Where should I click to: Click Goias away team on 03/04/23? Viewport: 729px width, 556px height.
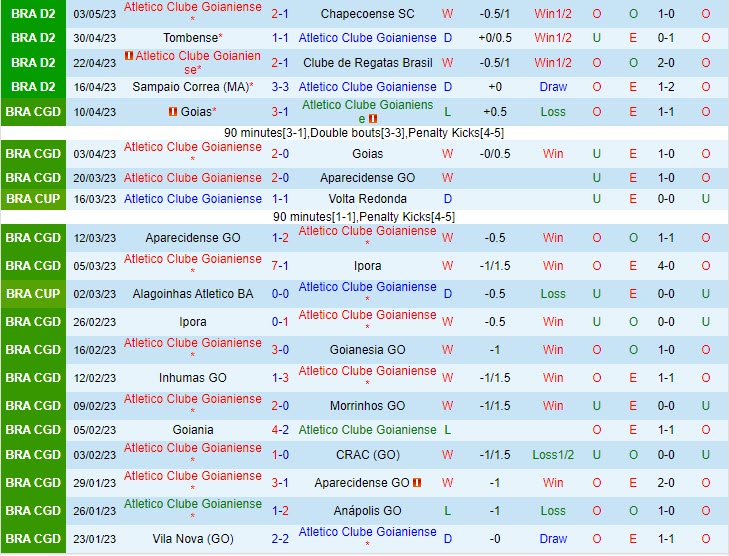tap(367, 154)
